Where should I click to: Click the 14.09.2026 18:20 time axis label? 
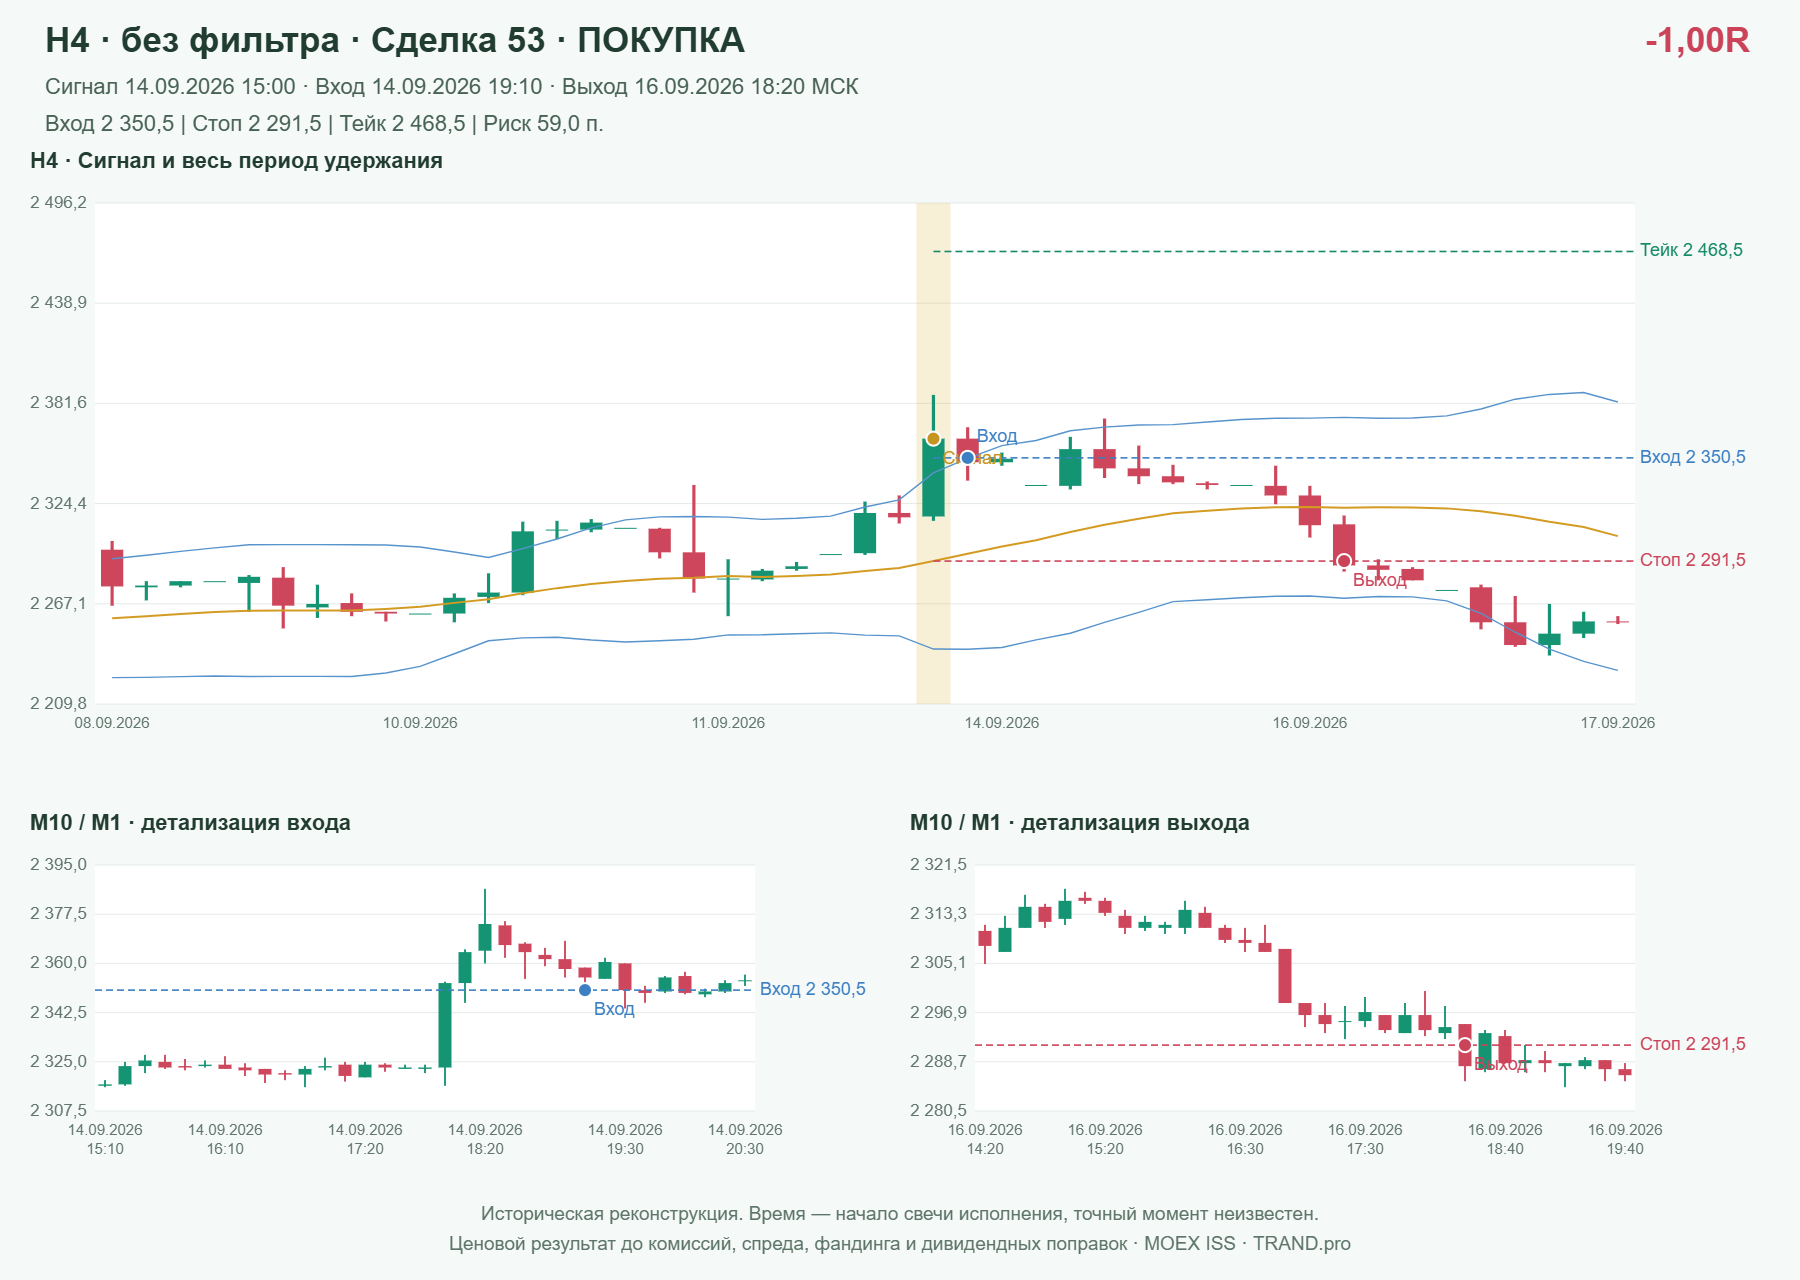pos(485,1139)
